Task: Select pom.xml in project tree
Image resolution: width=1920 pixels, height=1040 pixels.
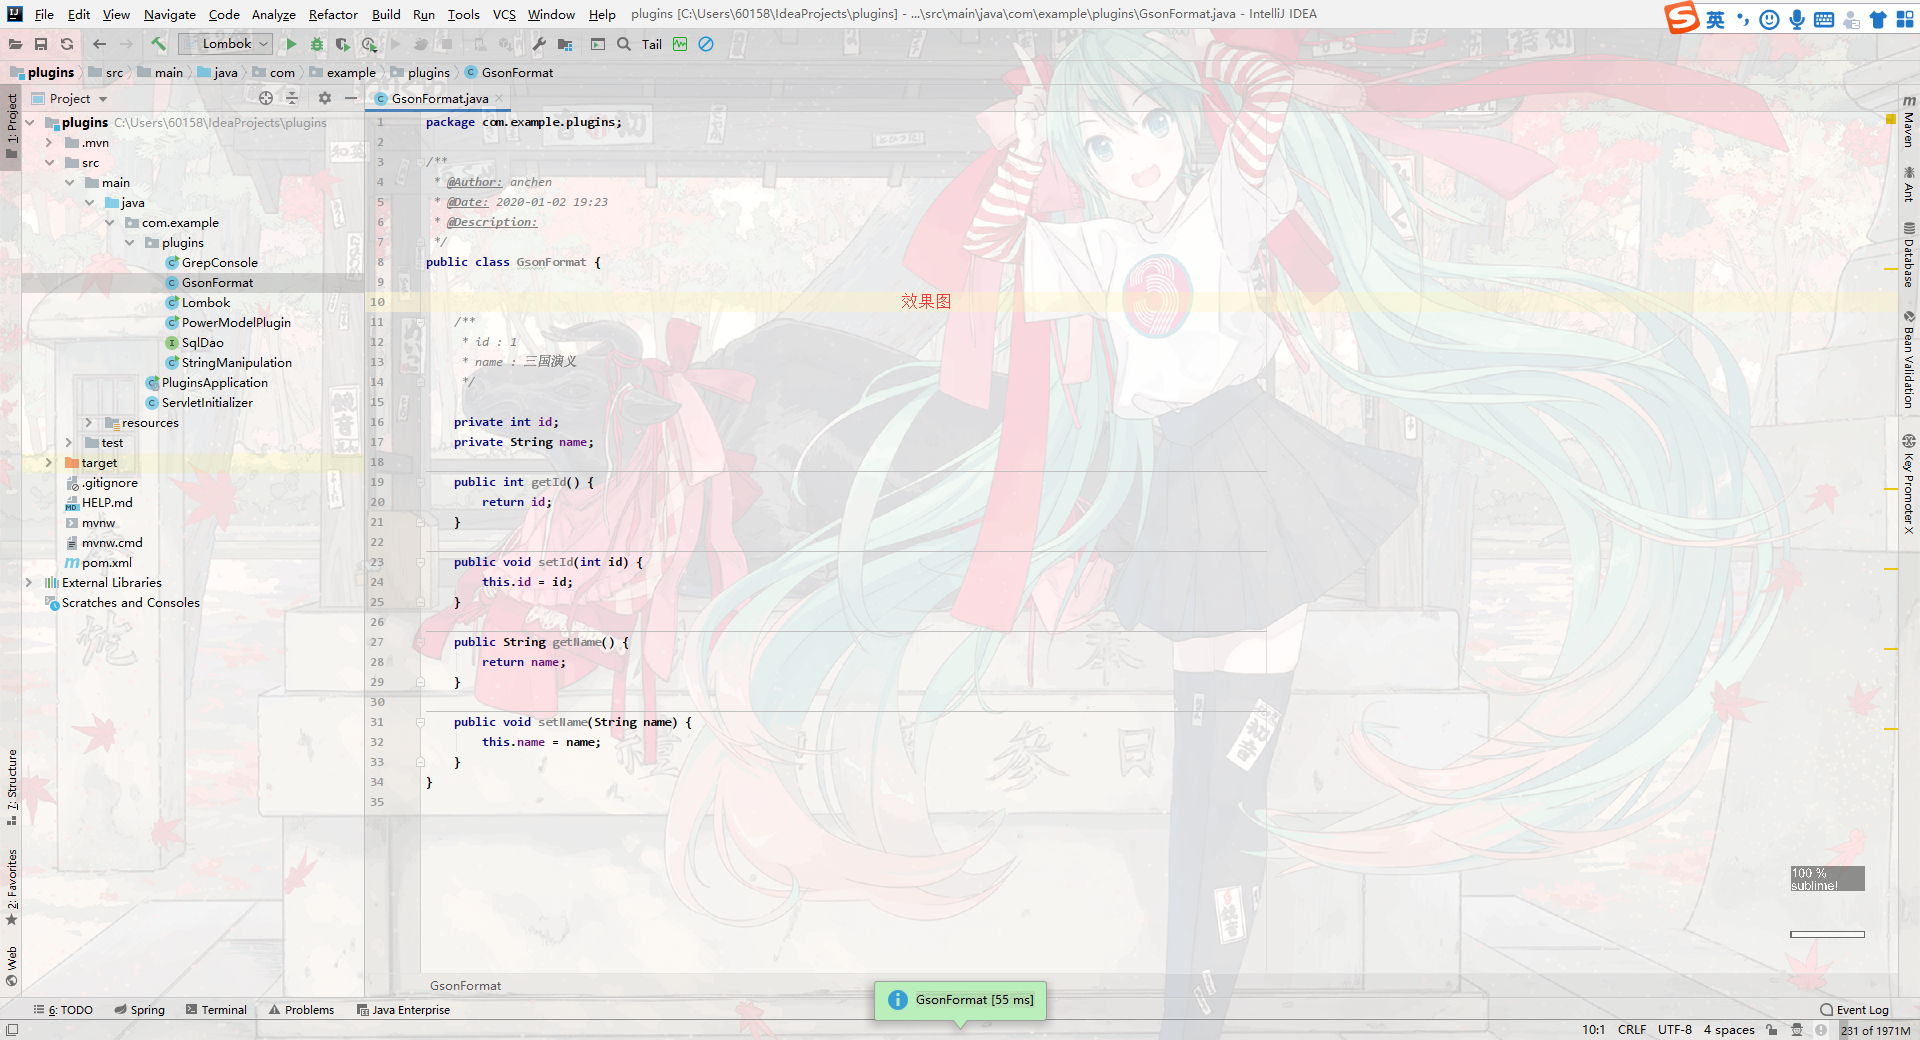Action: [x=106, y=563]
